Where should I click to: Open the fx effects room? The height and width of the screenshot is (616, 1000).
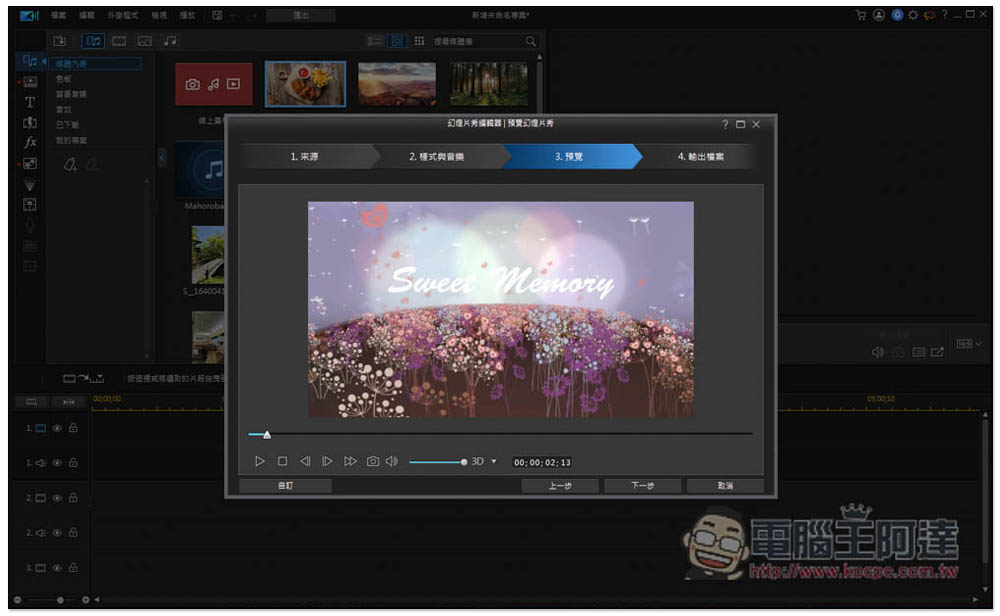pyautogui.click(x=30, y=142)
